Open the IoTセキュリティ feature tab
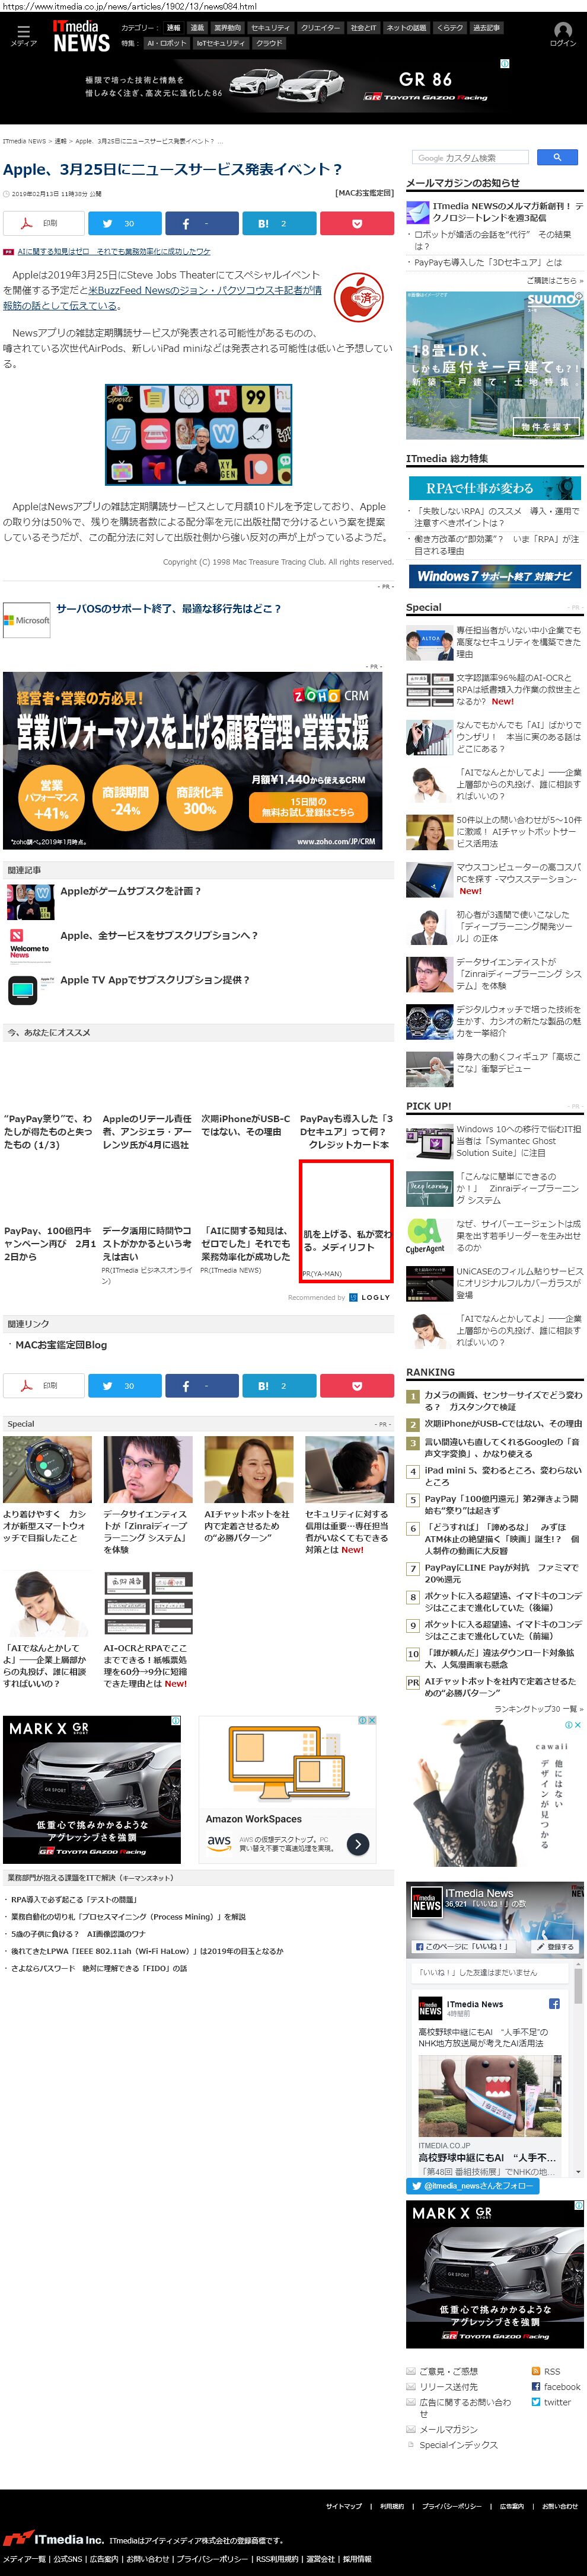The image size is (587, 2576). click(x=221, y=43)
